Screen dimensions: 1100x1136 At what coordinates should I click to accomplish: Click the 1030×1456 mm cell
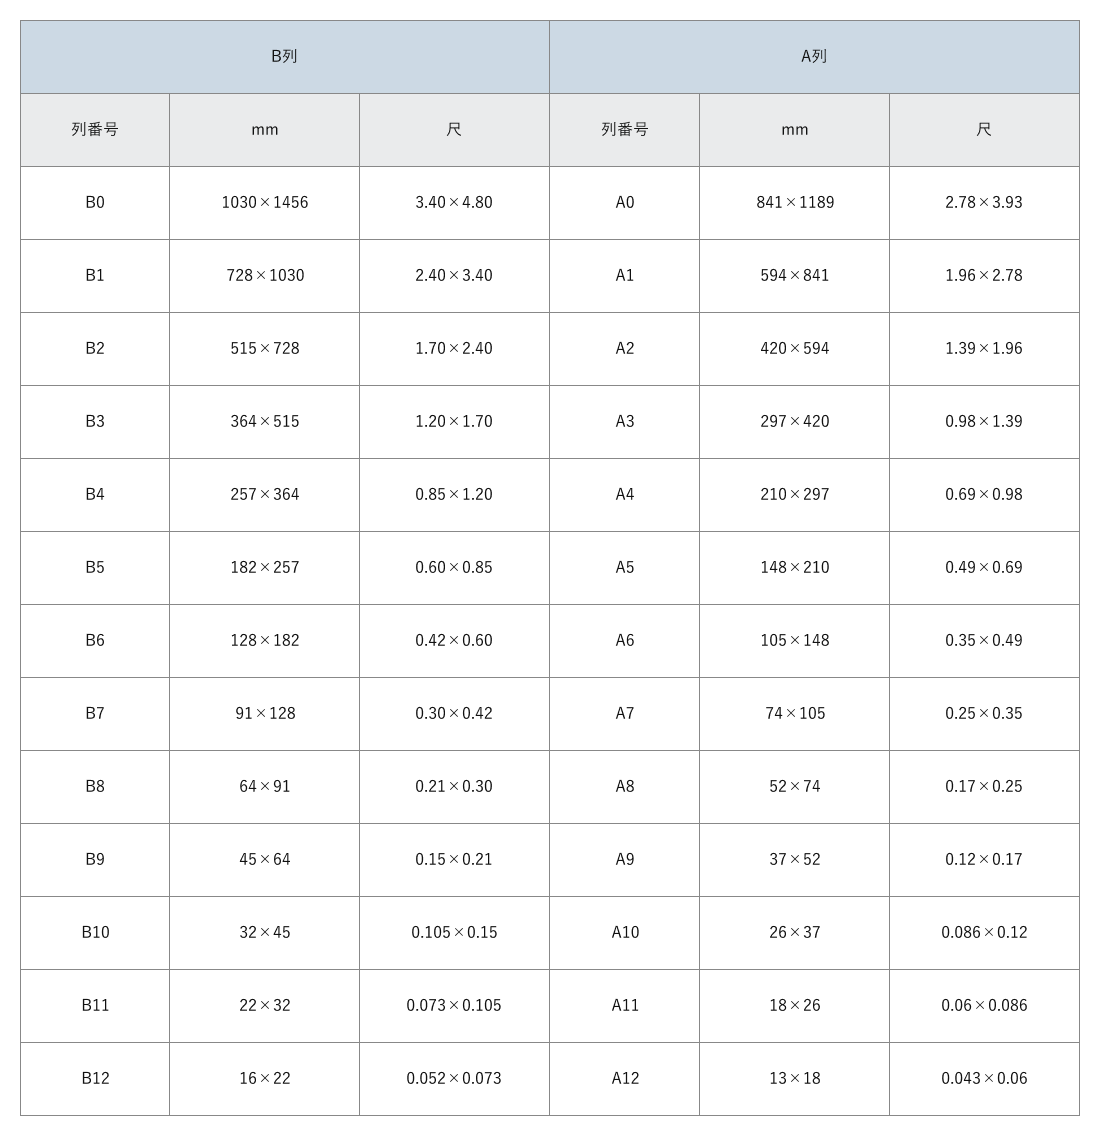(264, 203)
